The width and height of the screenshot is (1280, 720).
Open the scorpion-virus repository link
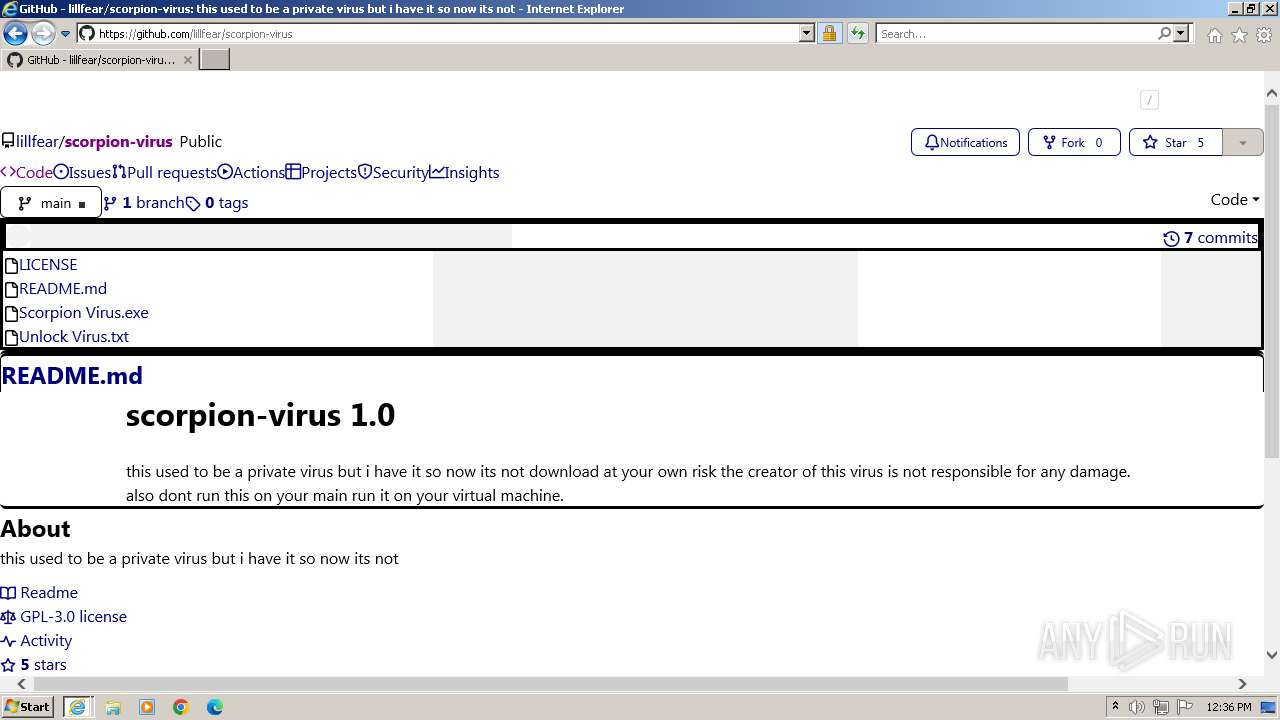point(118,141)
